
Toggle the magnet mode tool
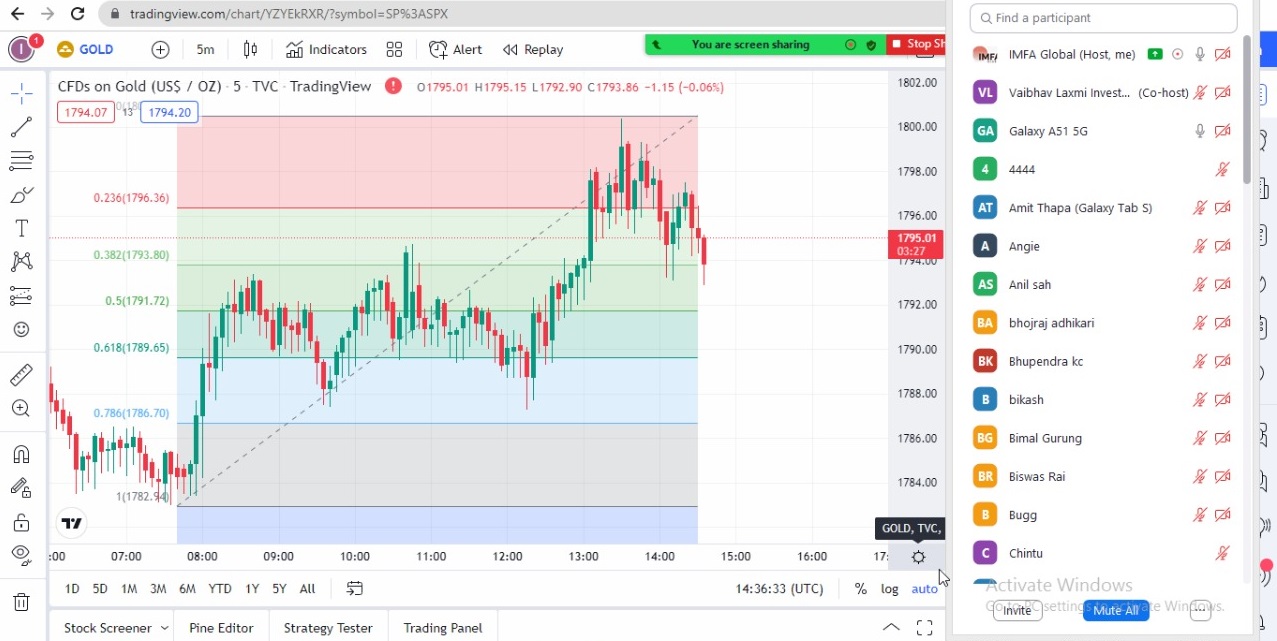tap(21, 454)
